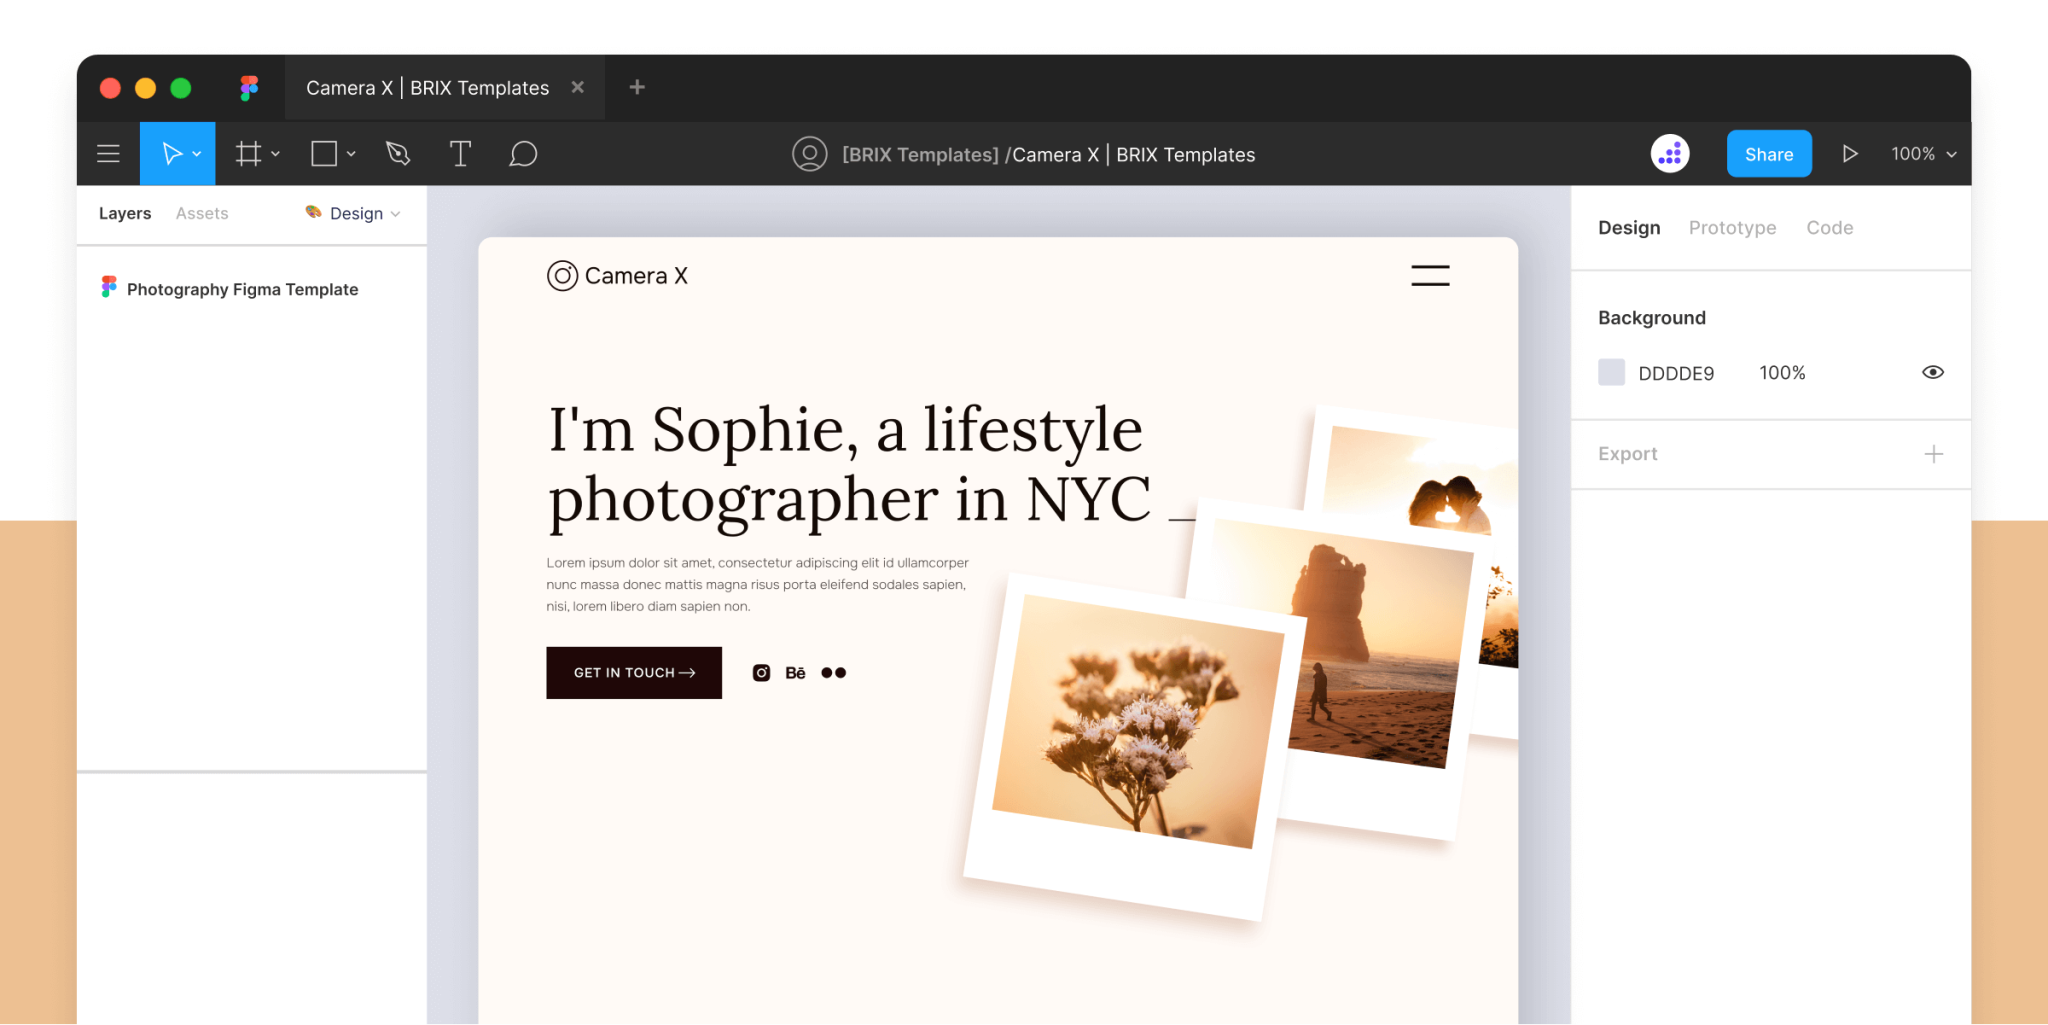Open the Move tool dropdown arrow
This screenshot has width=2048, height=1025.
point(196,155)
